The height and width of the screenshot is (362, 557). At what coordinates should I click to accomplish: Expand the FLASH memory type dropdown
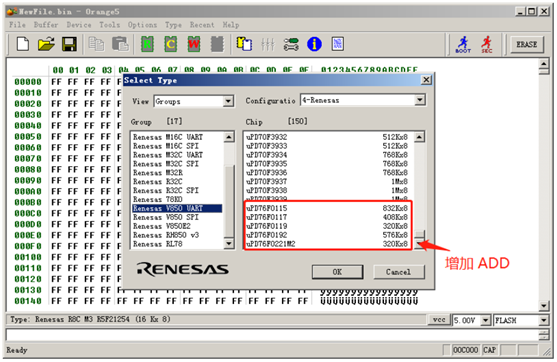pos(544,320)
